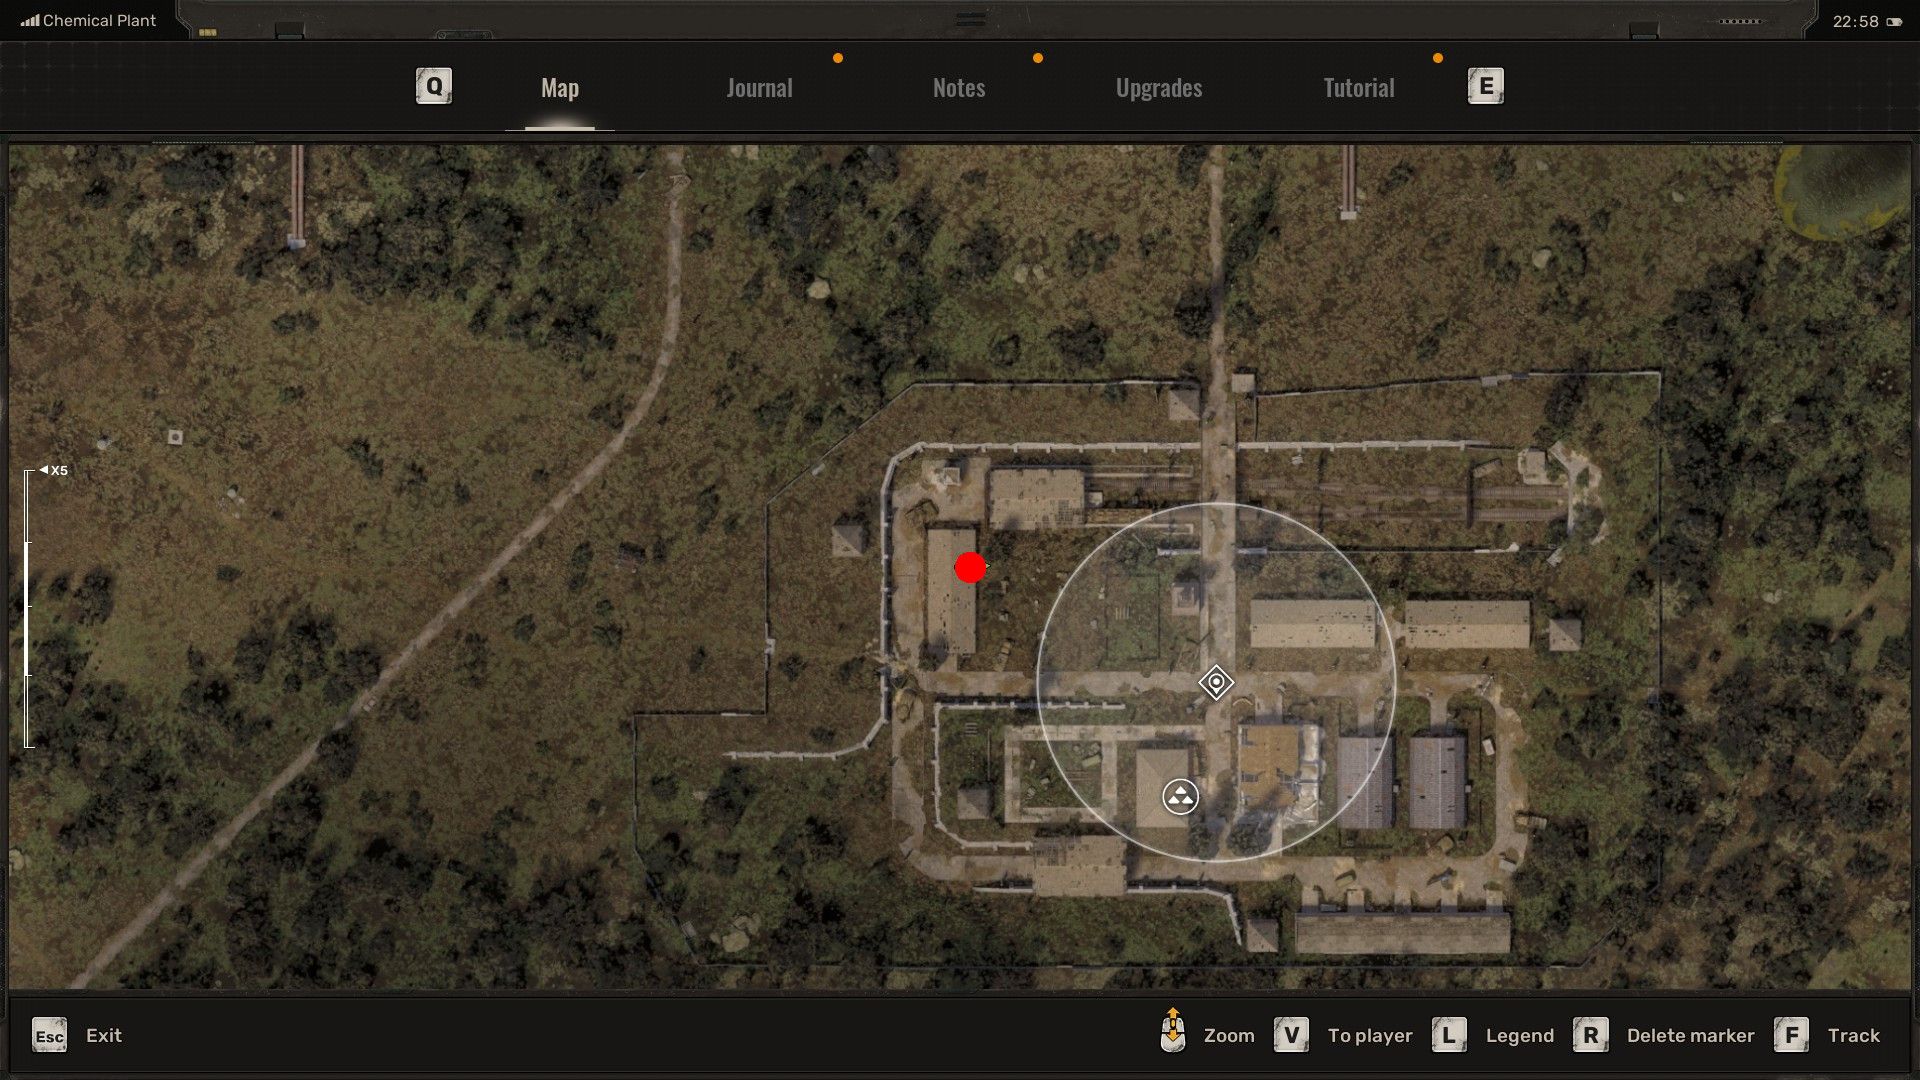Click the battery icon beside the clock

(x=1894, y=22)
